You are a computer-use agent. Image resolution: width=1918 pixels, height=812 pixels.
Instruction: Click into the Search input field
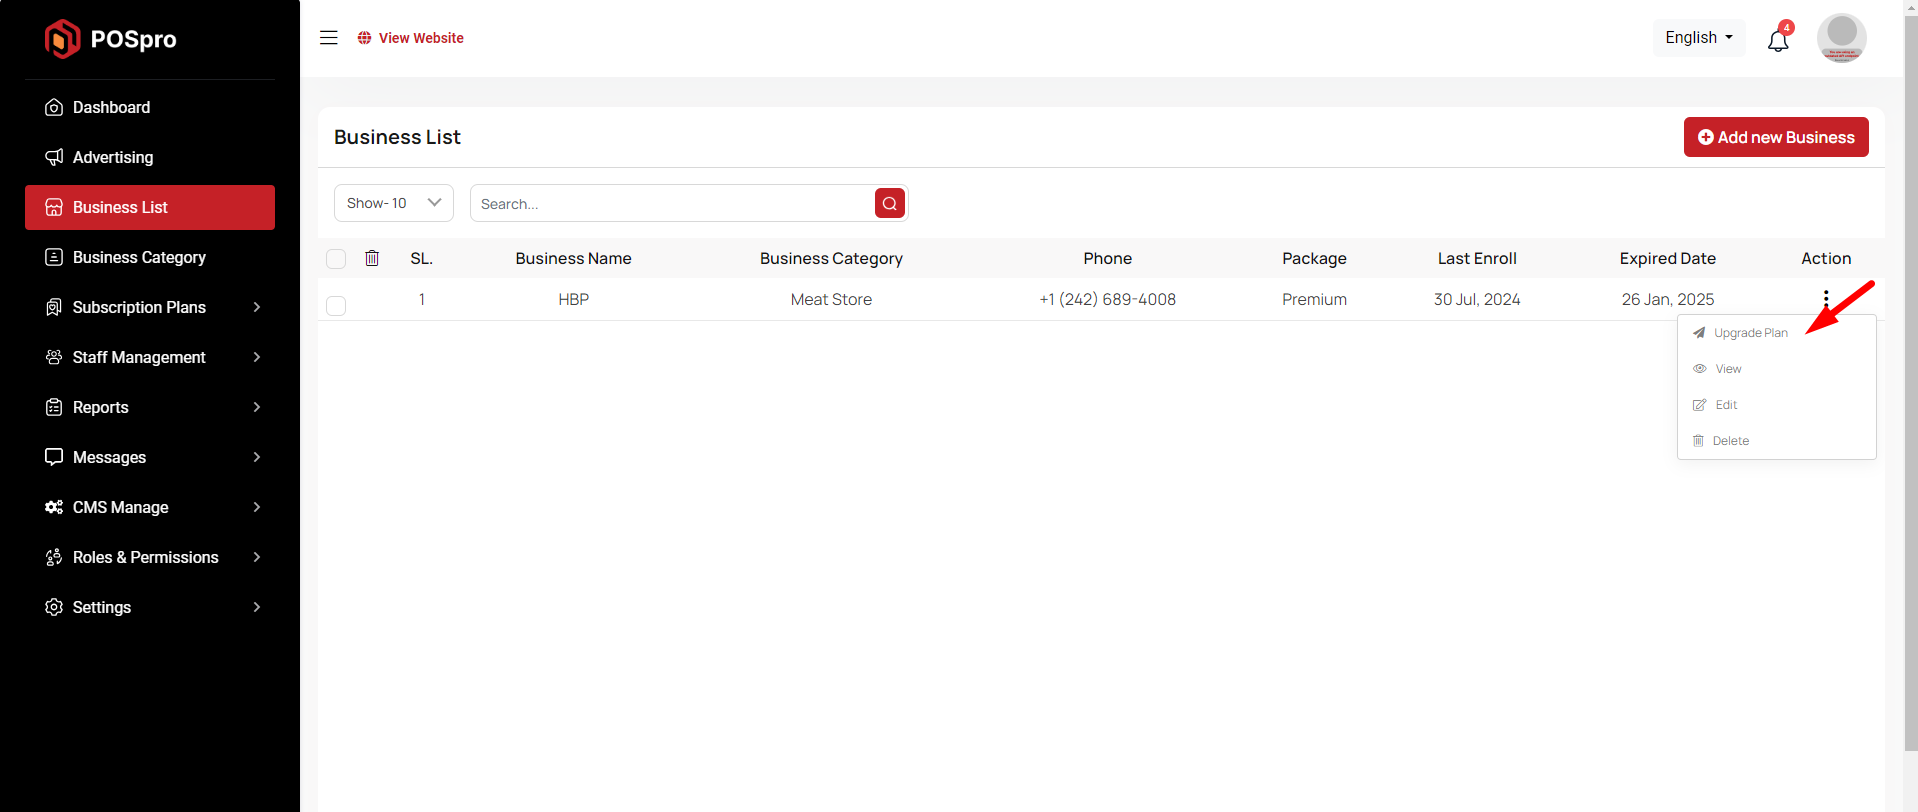(672, 204)
